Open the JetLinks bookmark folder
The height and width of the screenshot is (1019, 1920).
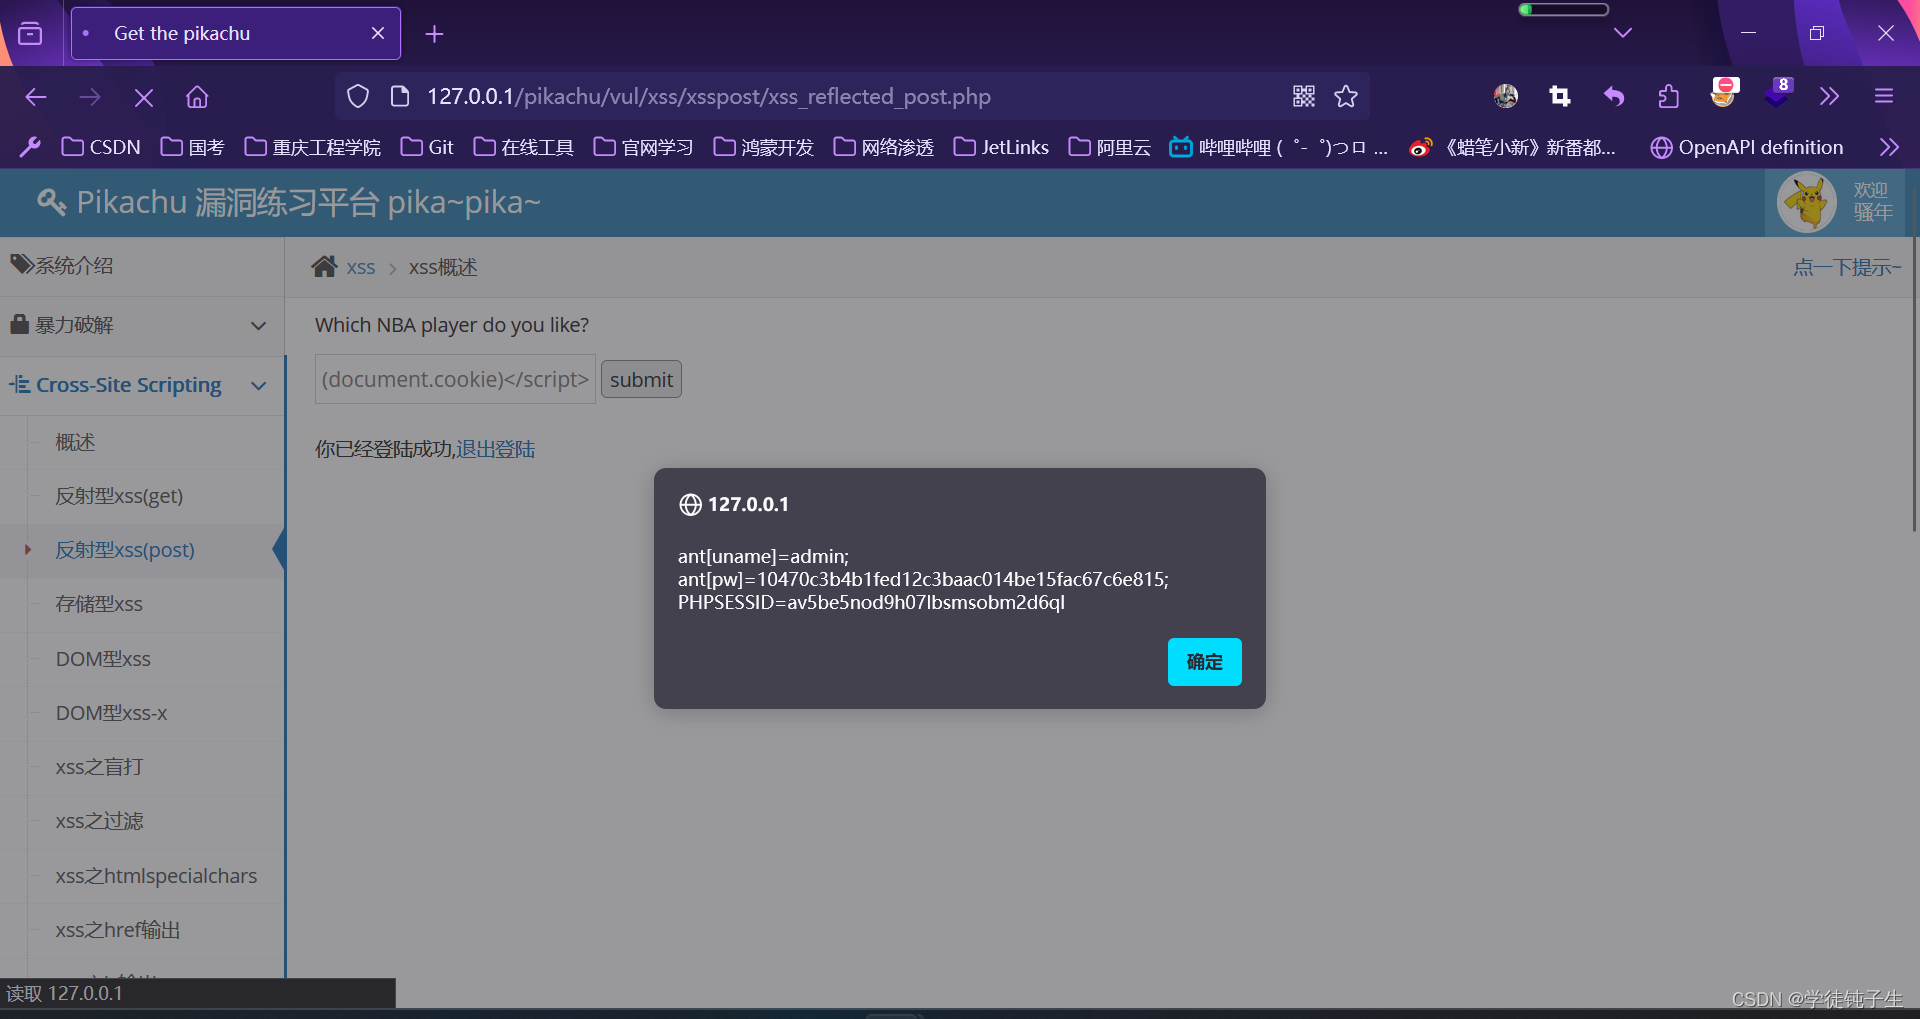coord(1001,147)
